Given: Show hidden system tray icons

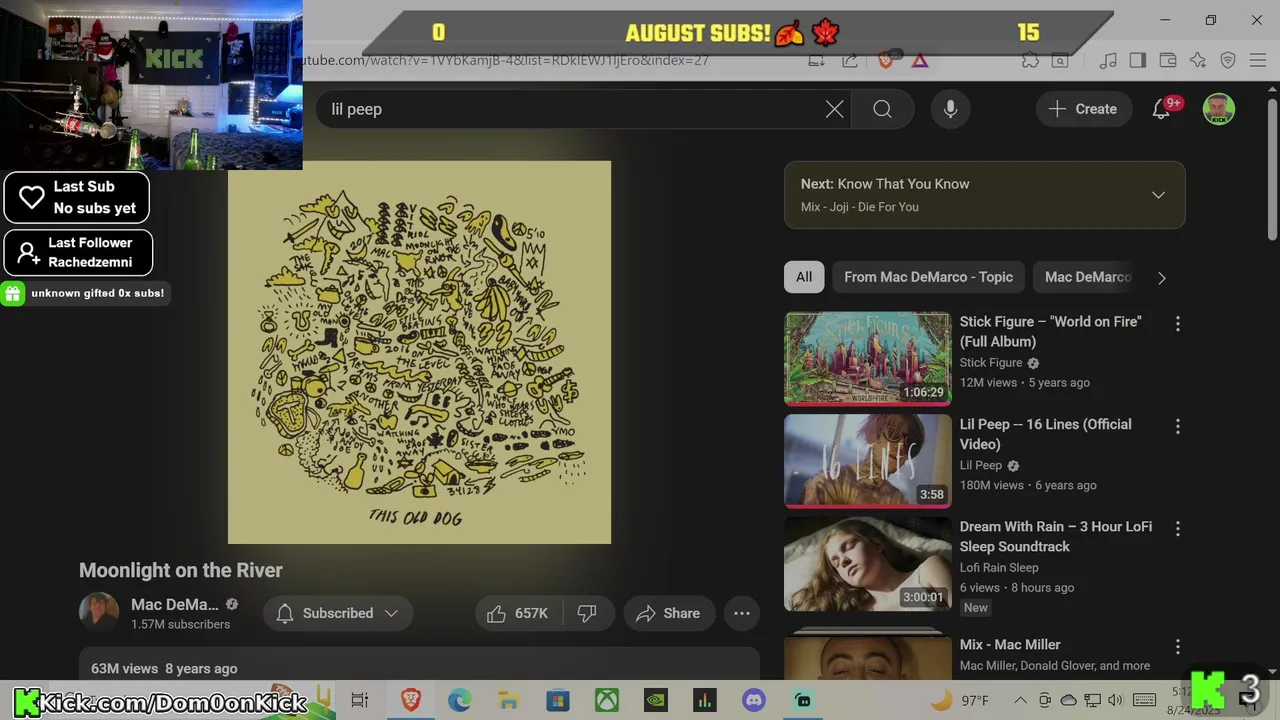Looking at the screenshot, I should (x=1020, y=700).
